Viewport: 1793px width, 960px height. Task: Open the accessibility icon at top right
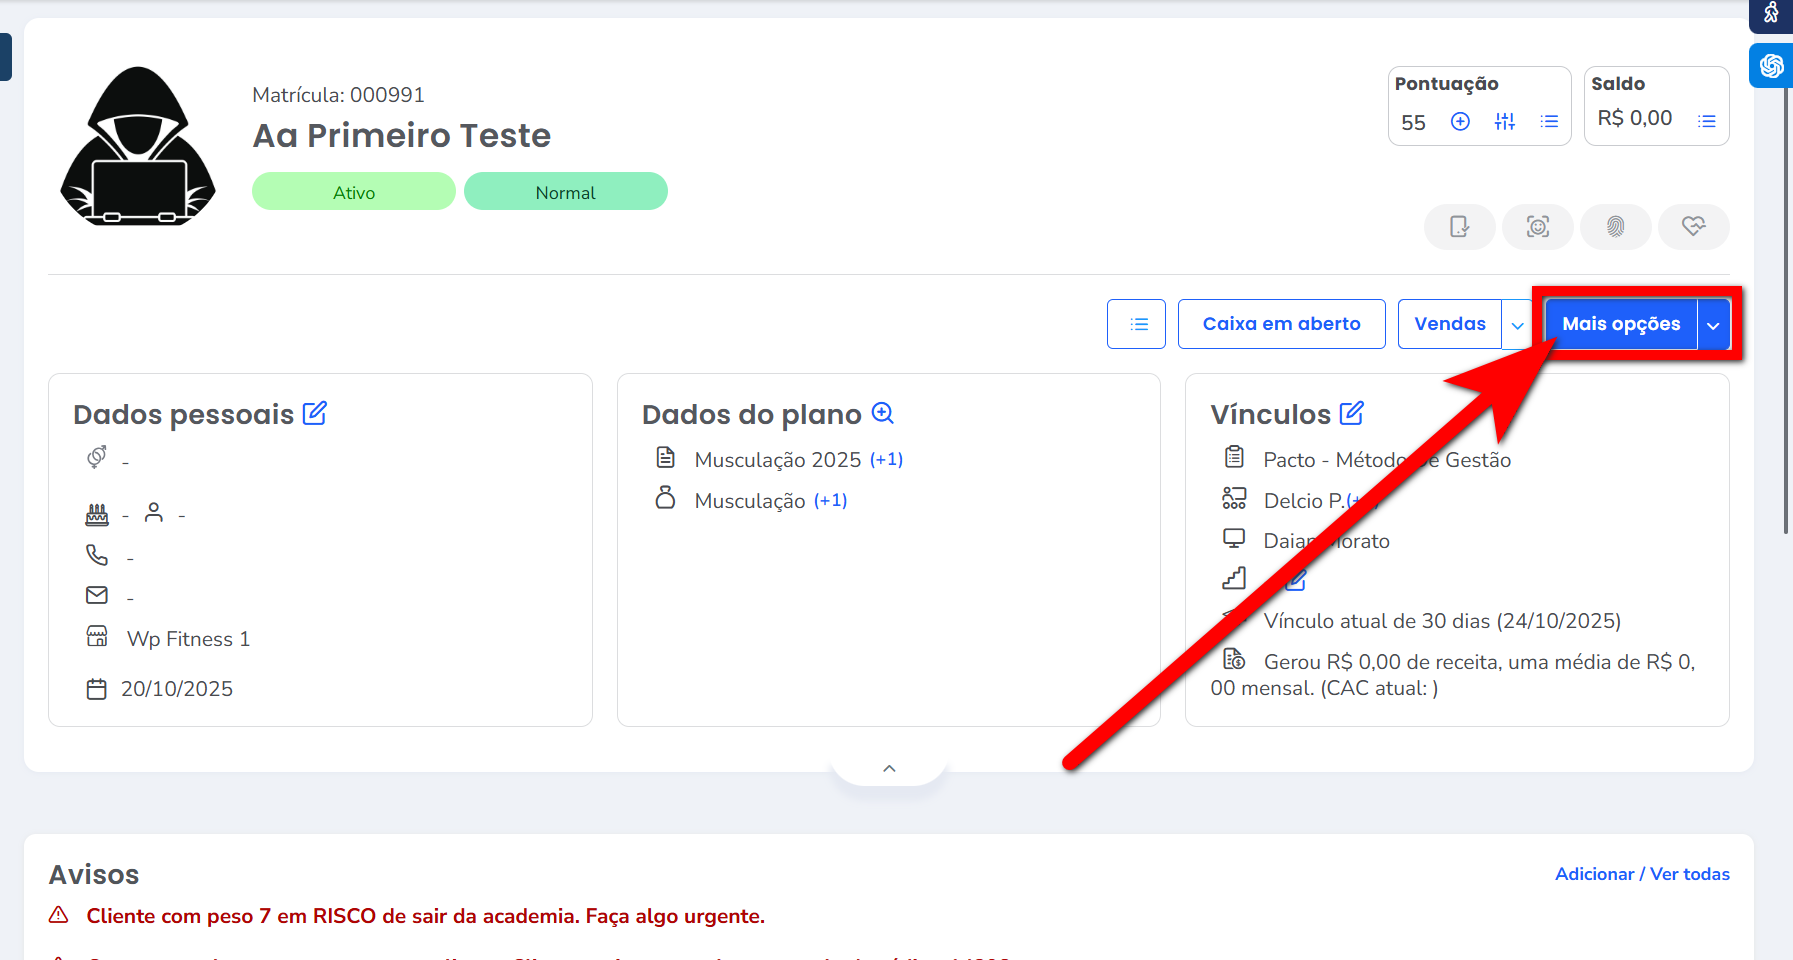pos(1771,13)
